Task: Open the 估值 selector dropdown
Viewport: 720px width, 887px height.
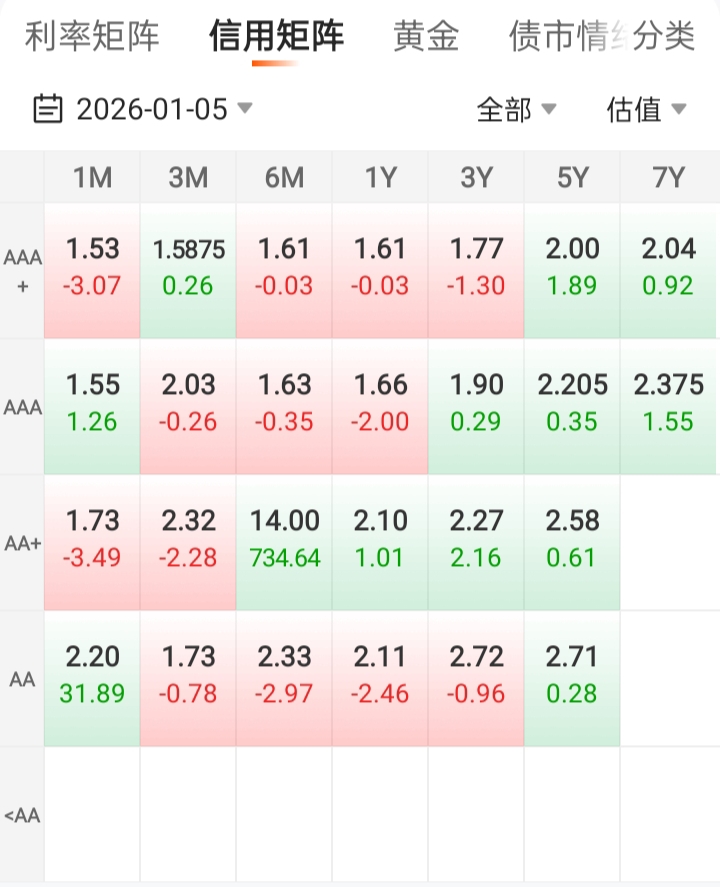Action: pyautogui.click(x=646, y=109)
